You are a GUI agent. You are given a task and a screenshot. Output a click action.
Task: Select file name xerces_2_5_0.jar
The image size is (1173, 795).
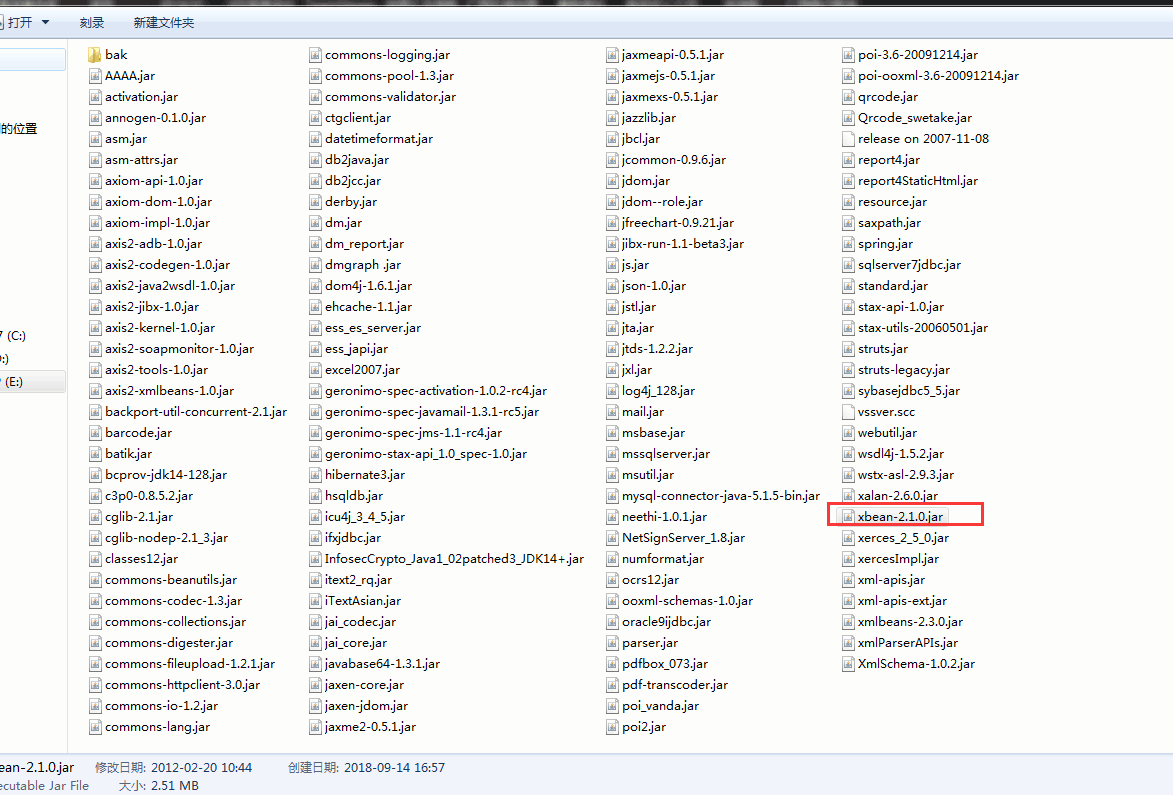pyautogui.click(x=904, y=537)
